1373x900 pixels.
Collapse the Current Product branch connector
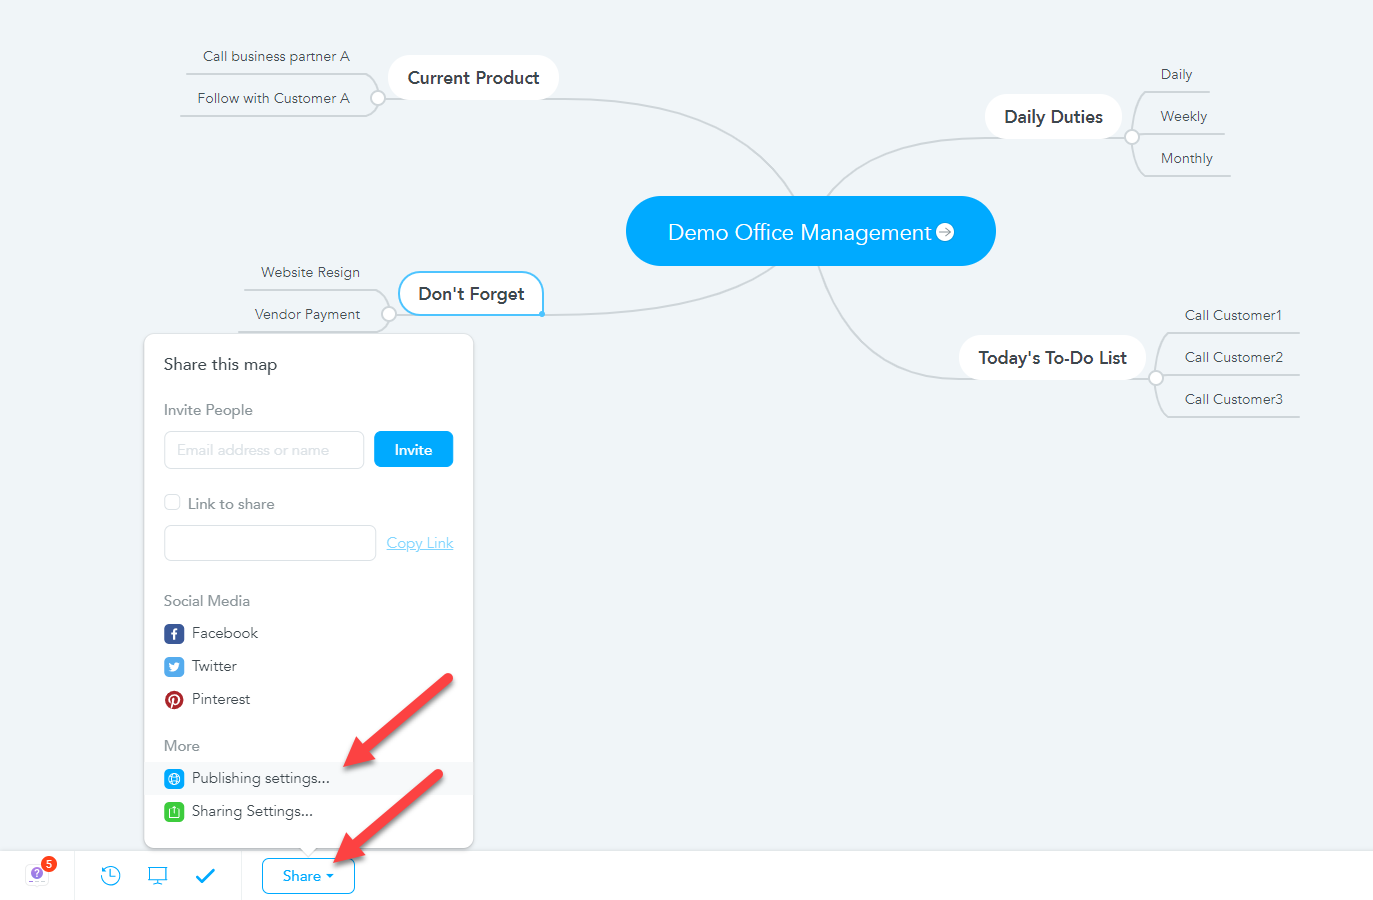tap(376, 97)
